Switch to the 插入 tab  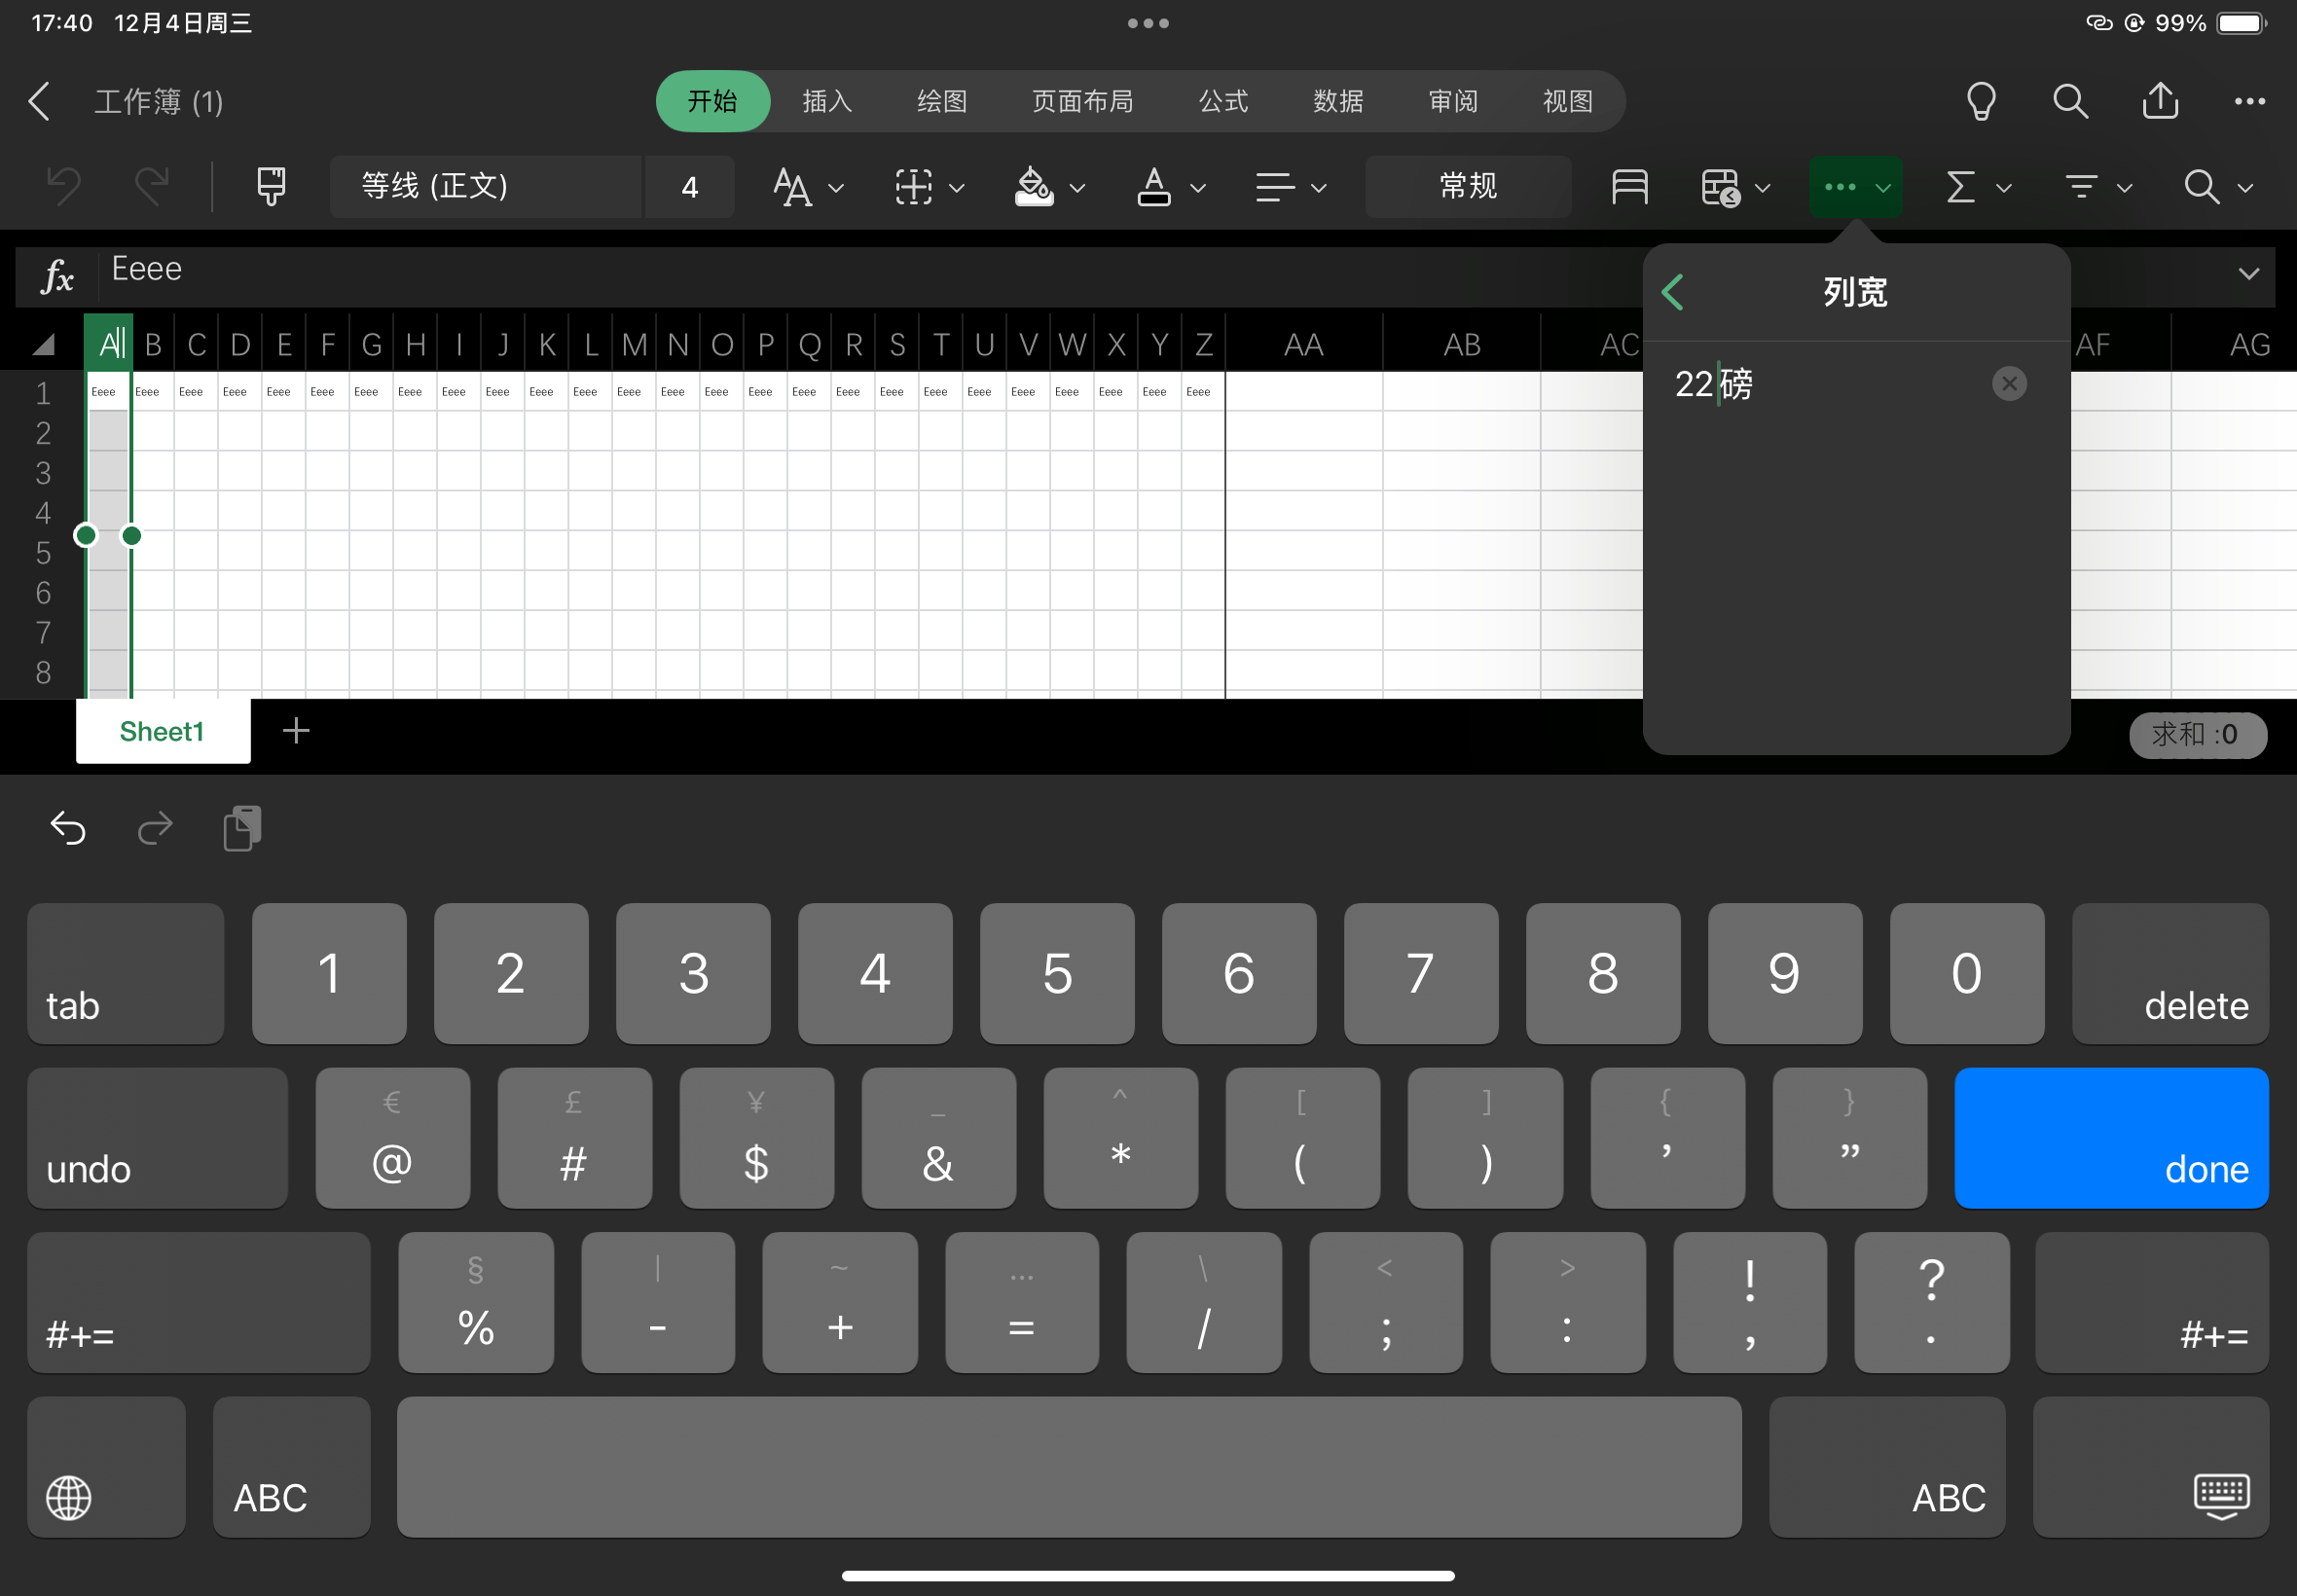pyautogui.click(x=827, y=101)
